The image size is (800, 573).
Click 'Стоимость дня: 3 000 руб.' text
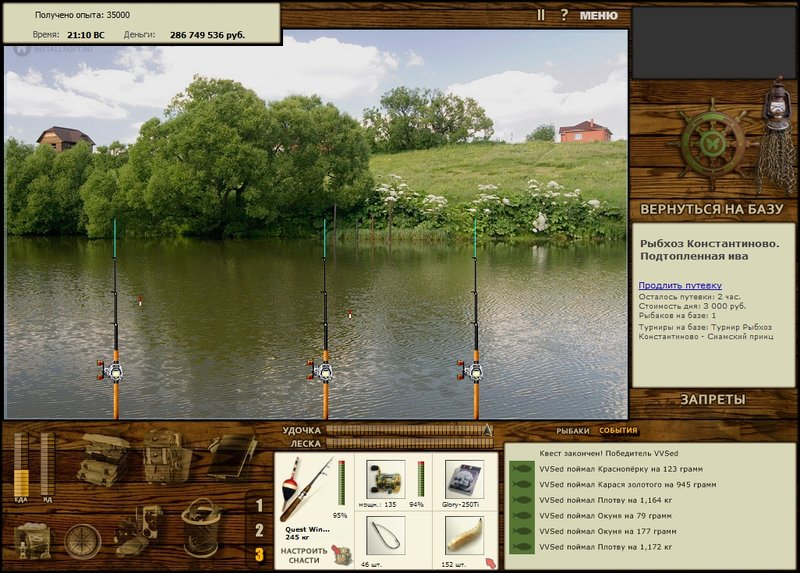pos(692,306)
